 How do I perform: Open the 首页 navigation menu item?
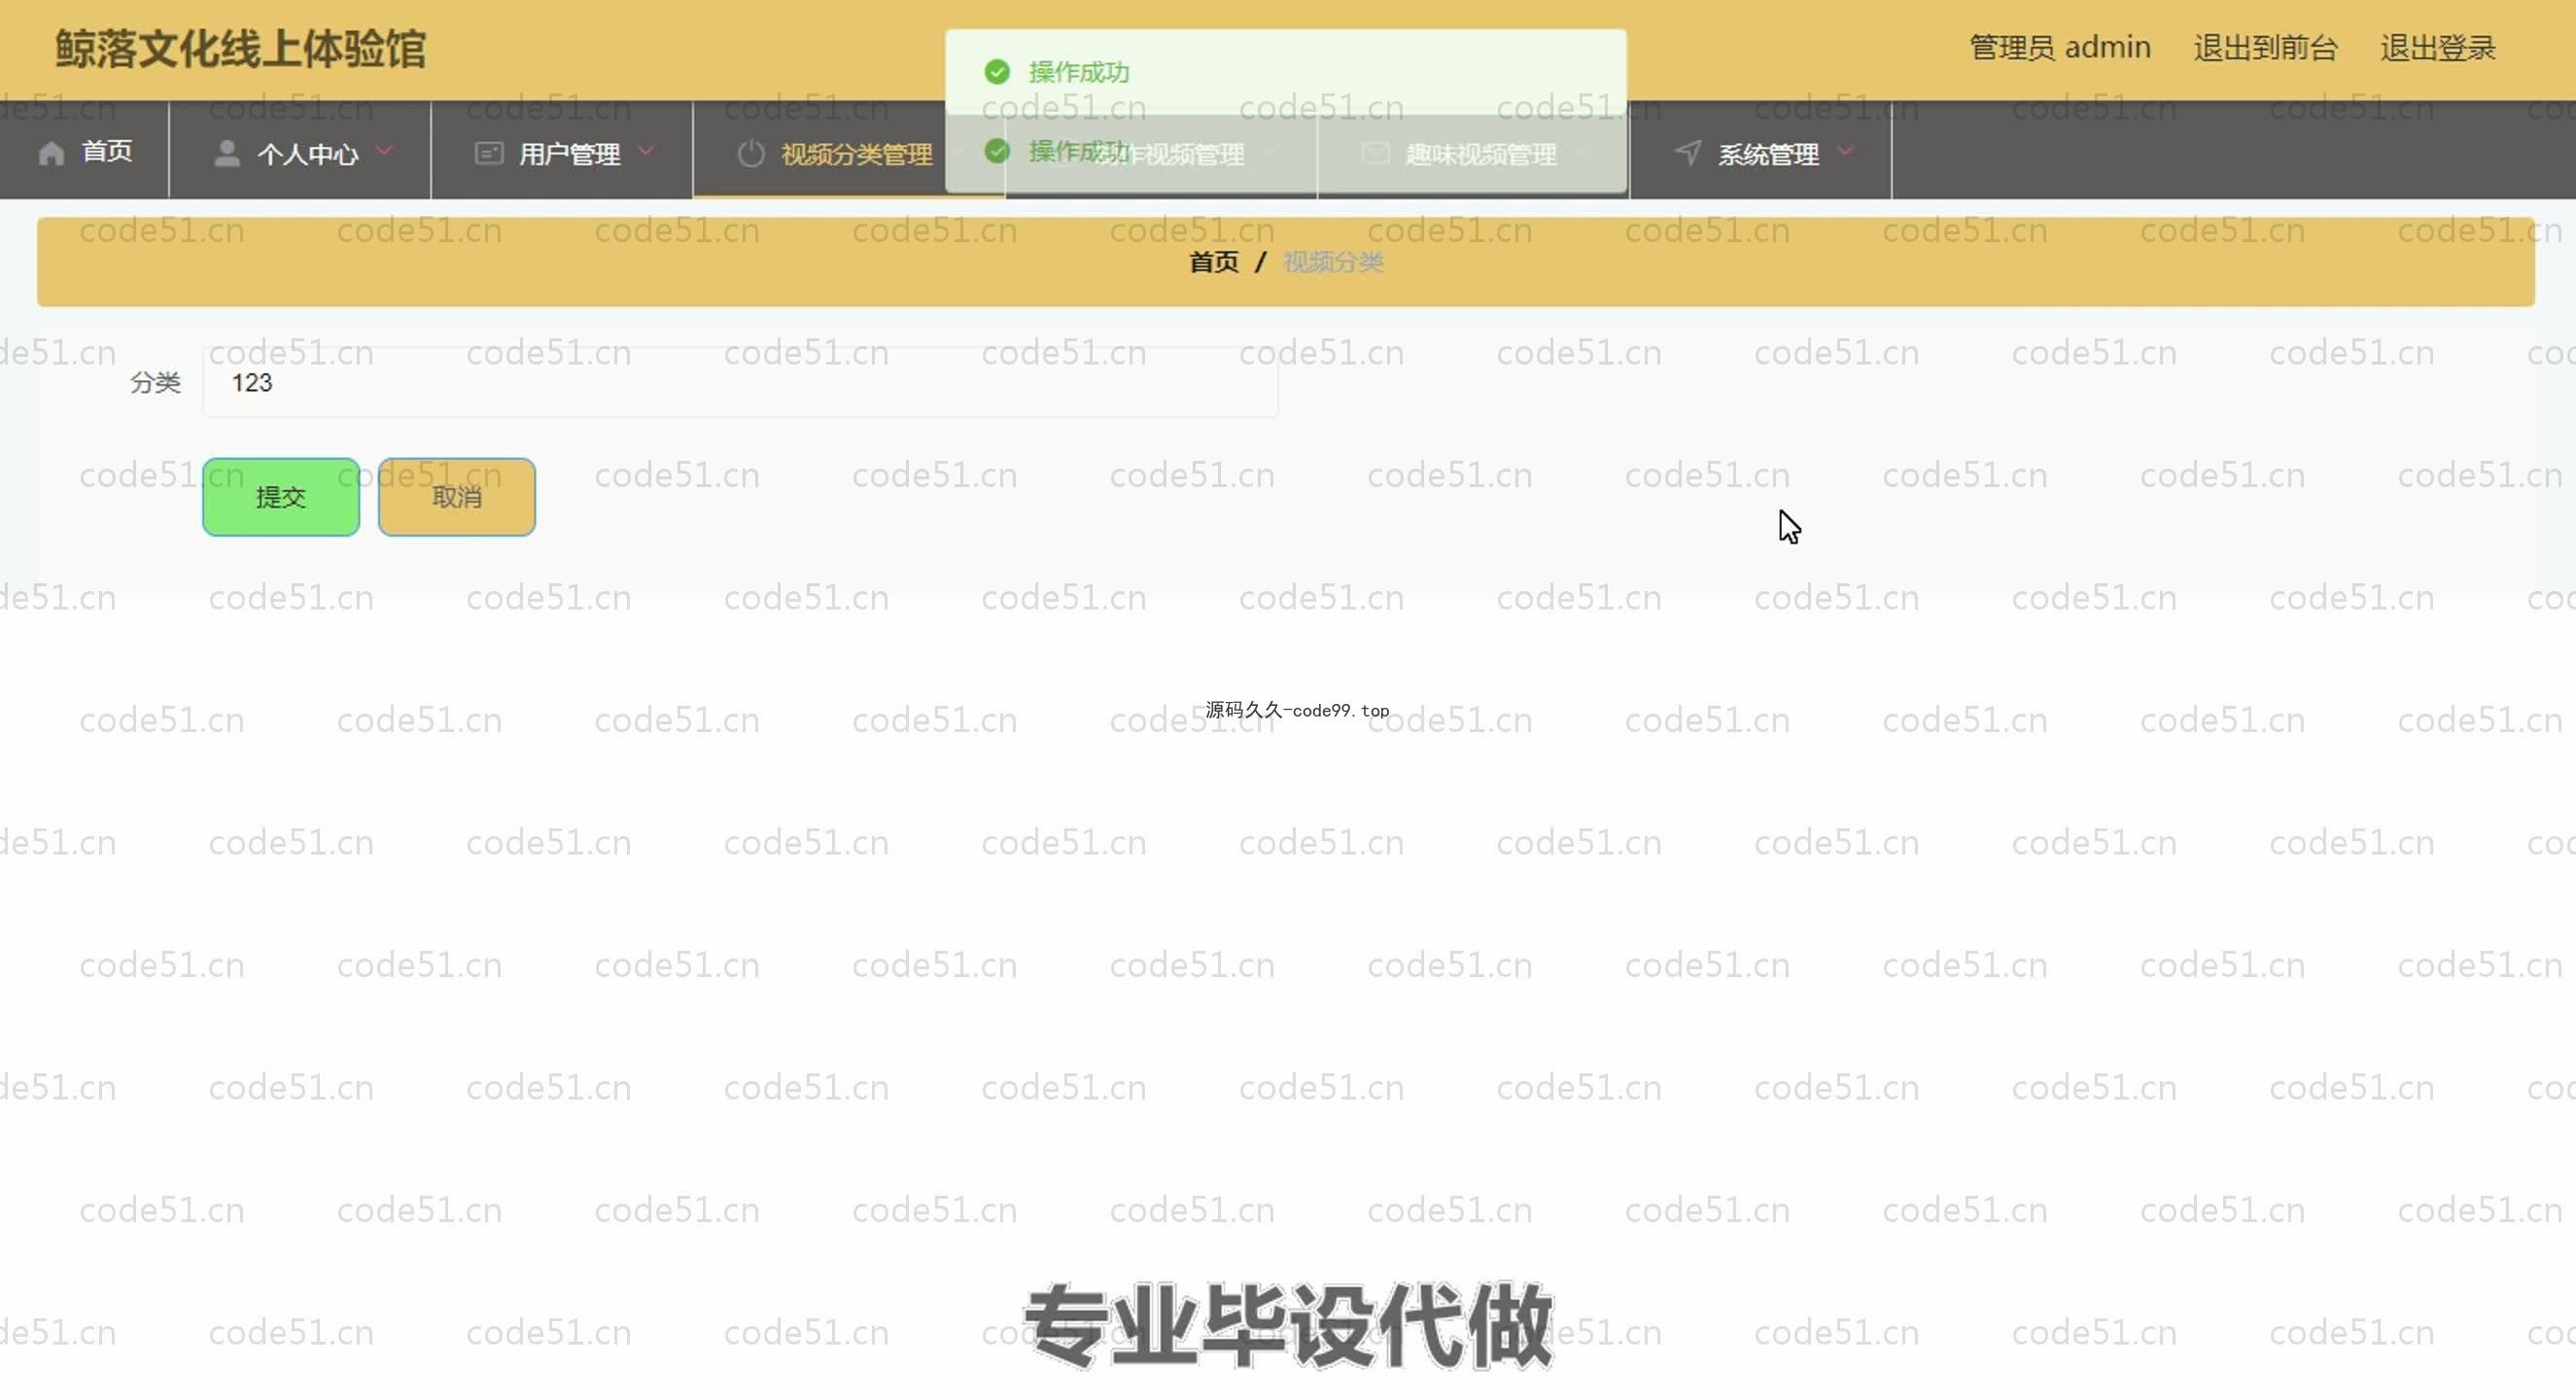point(85,150)
